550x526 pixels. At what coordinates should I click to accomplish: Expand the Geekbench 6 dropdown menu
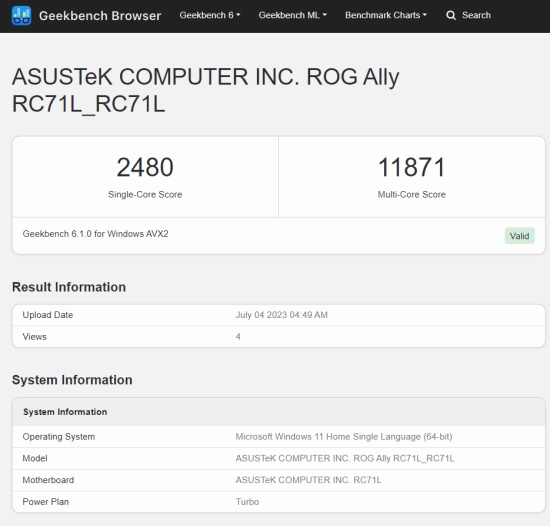pos(210,15)
